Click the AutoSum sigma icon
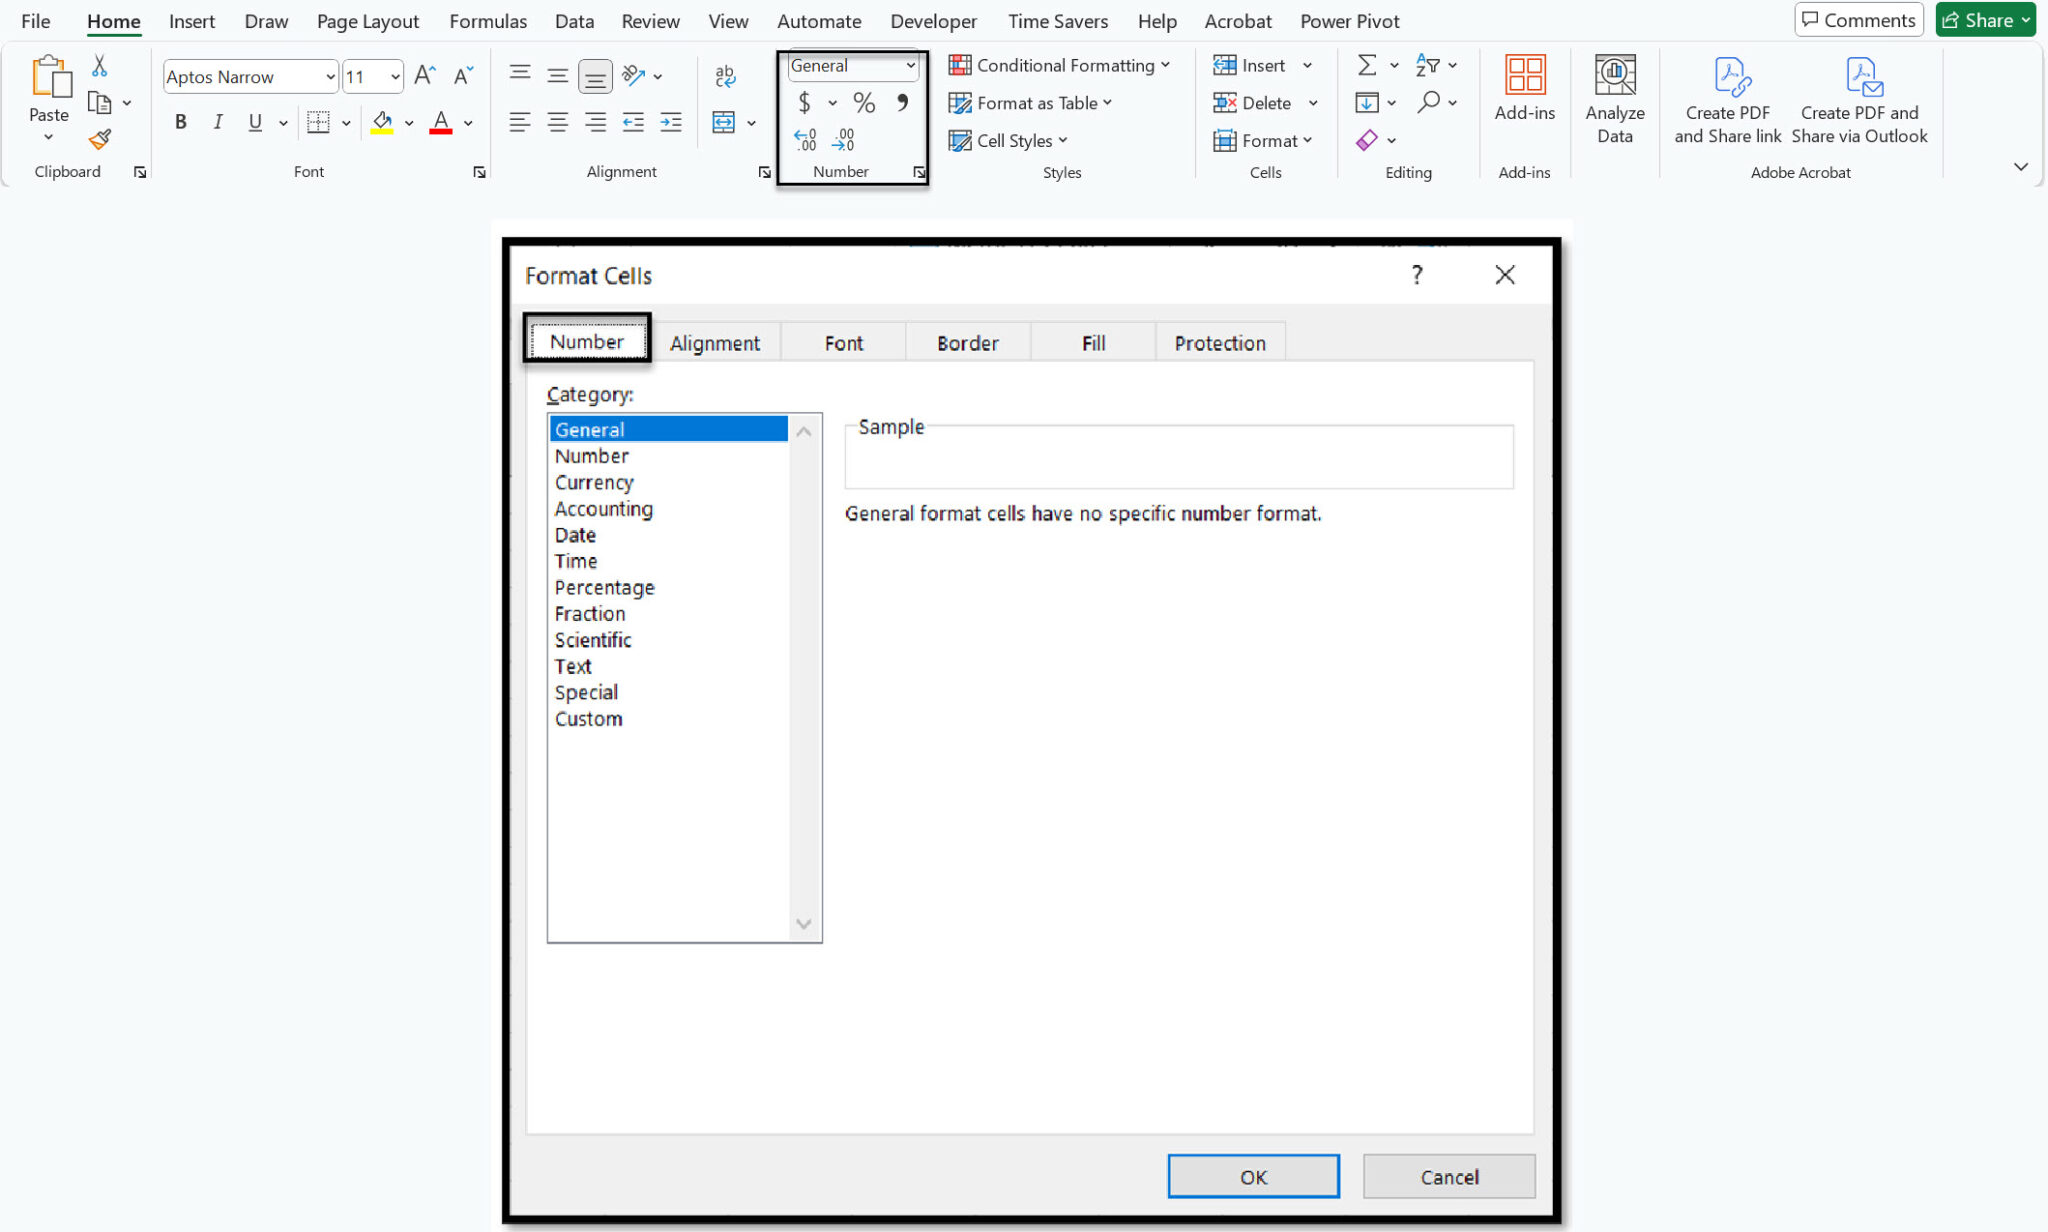The width and height of the screenshot is (2048, 1232). (x=1367, y=65)
